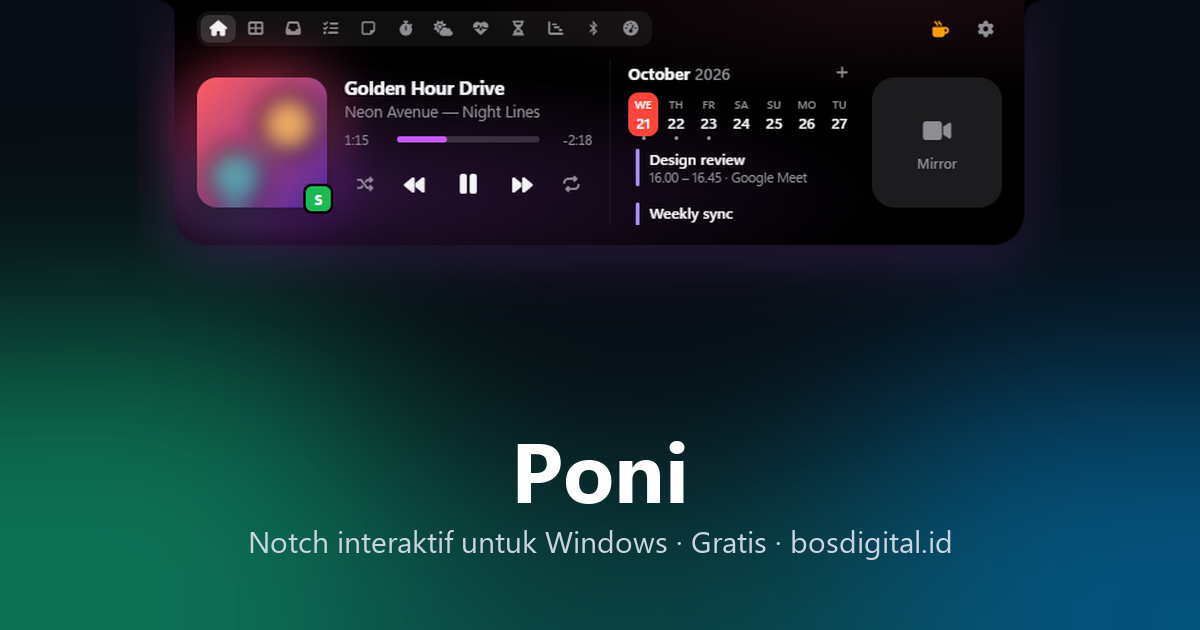This screenshot has width=1200, height=630.
Task: Click the album art thumbnail
Action: click(x=262, y=142)
